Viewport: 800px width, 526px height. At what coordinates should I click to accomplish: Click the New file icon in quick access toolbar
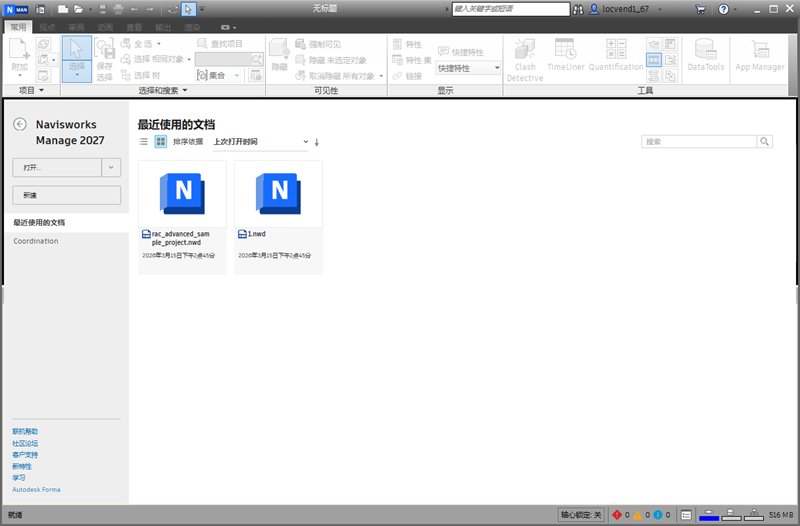click(x=62, y=9)
